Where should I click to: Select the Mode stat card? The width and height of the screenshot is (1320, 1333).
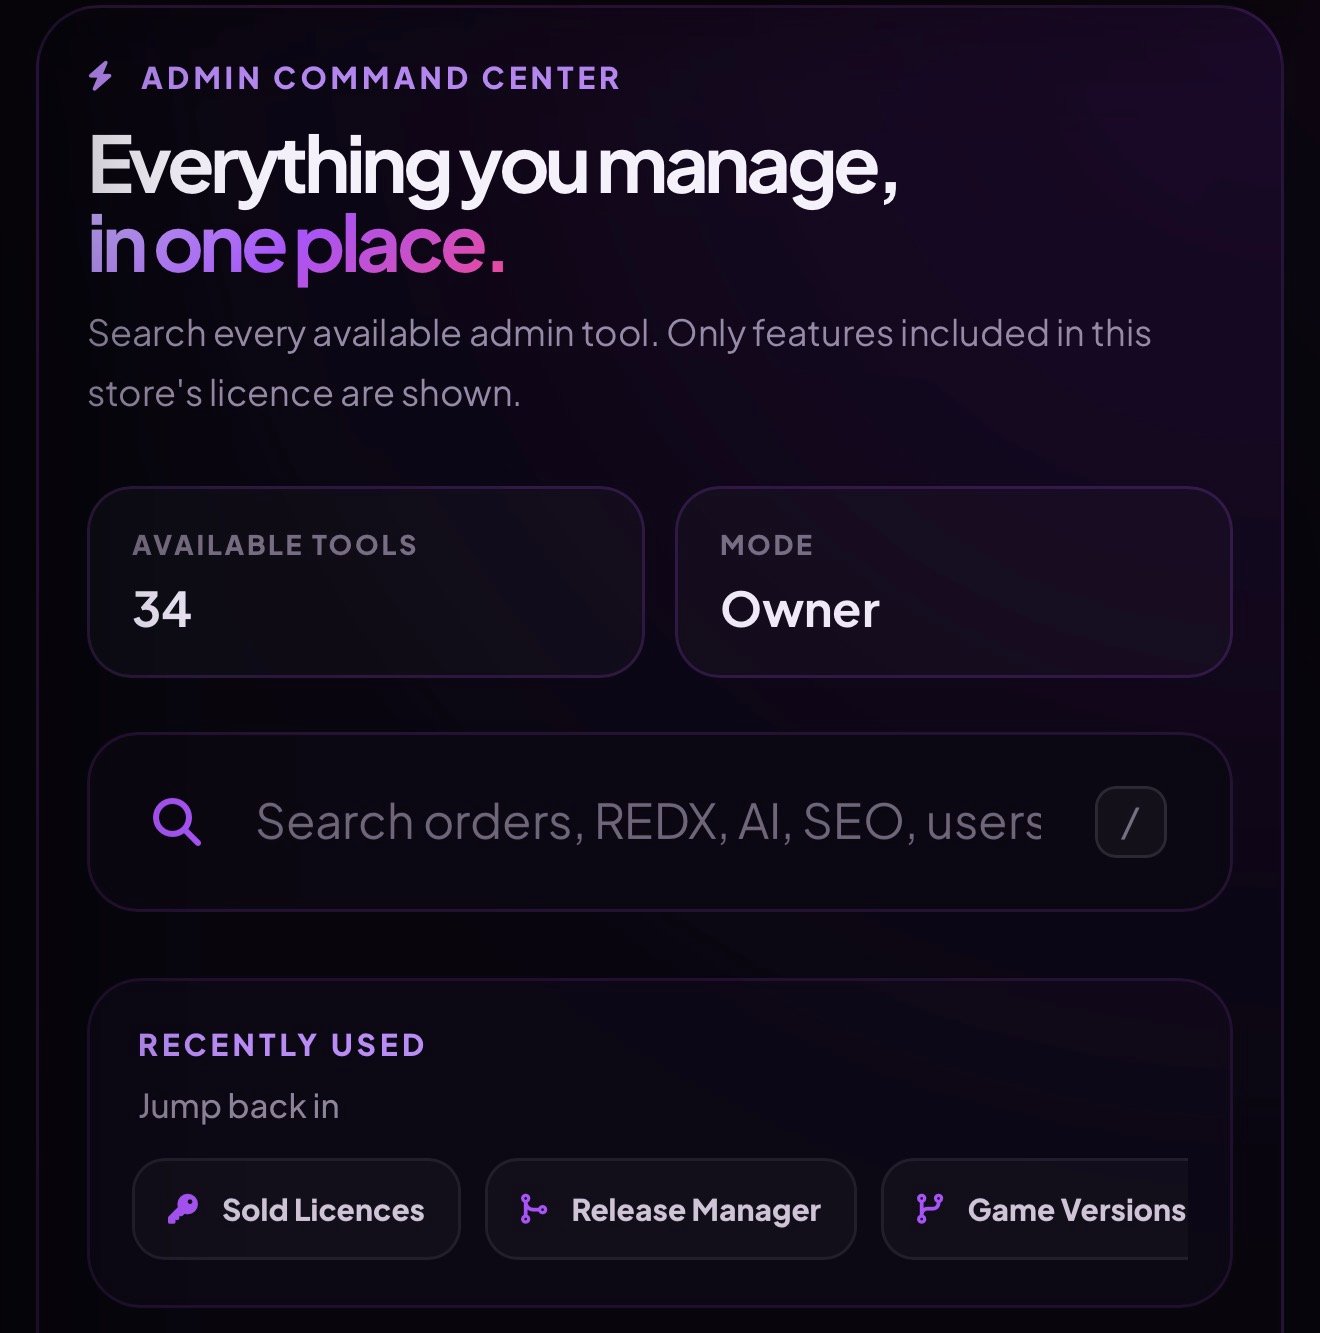953,582
